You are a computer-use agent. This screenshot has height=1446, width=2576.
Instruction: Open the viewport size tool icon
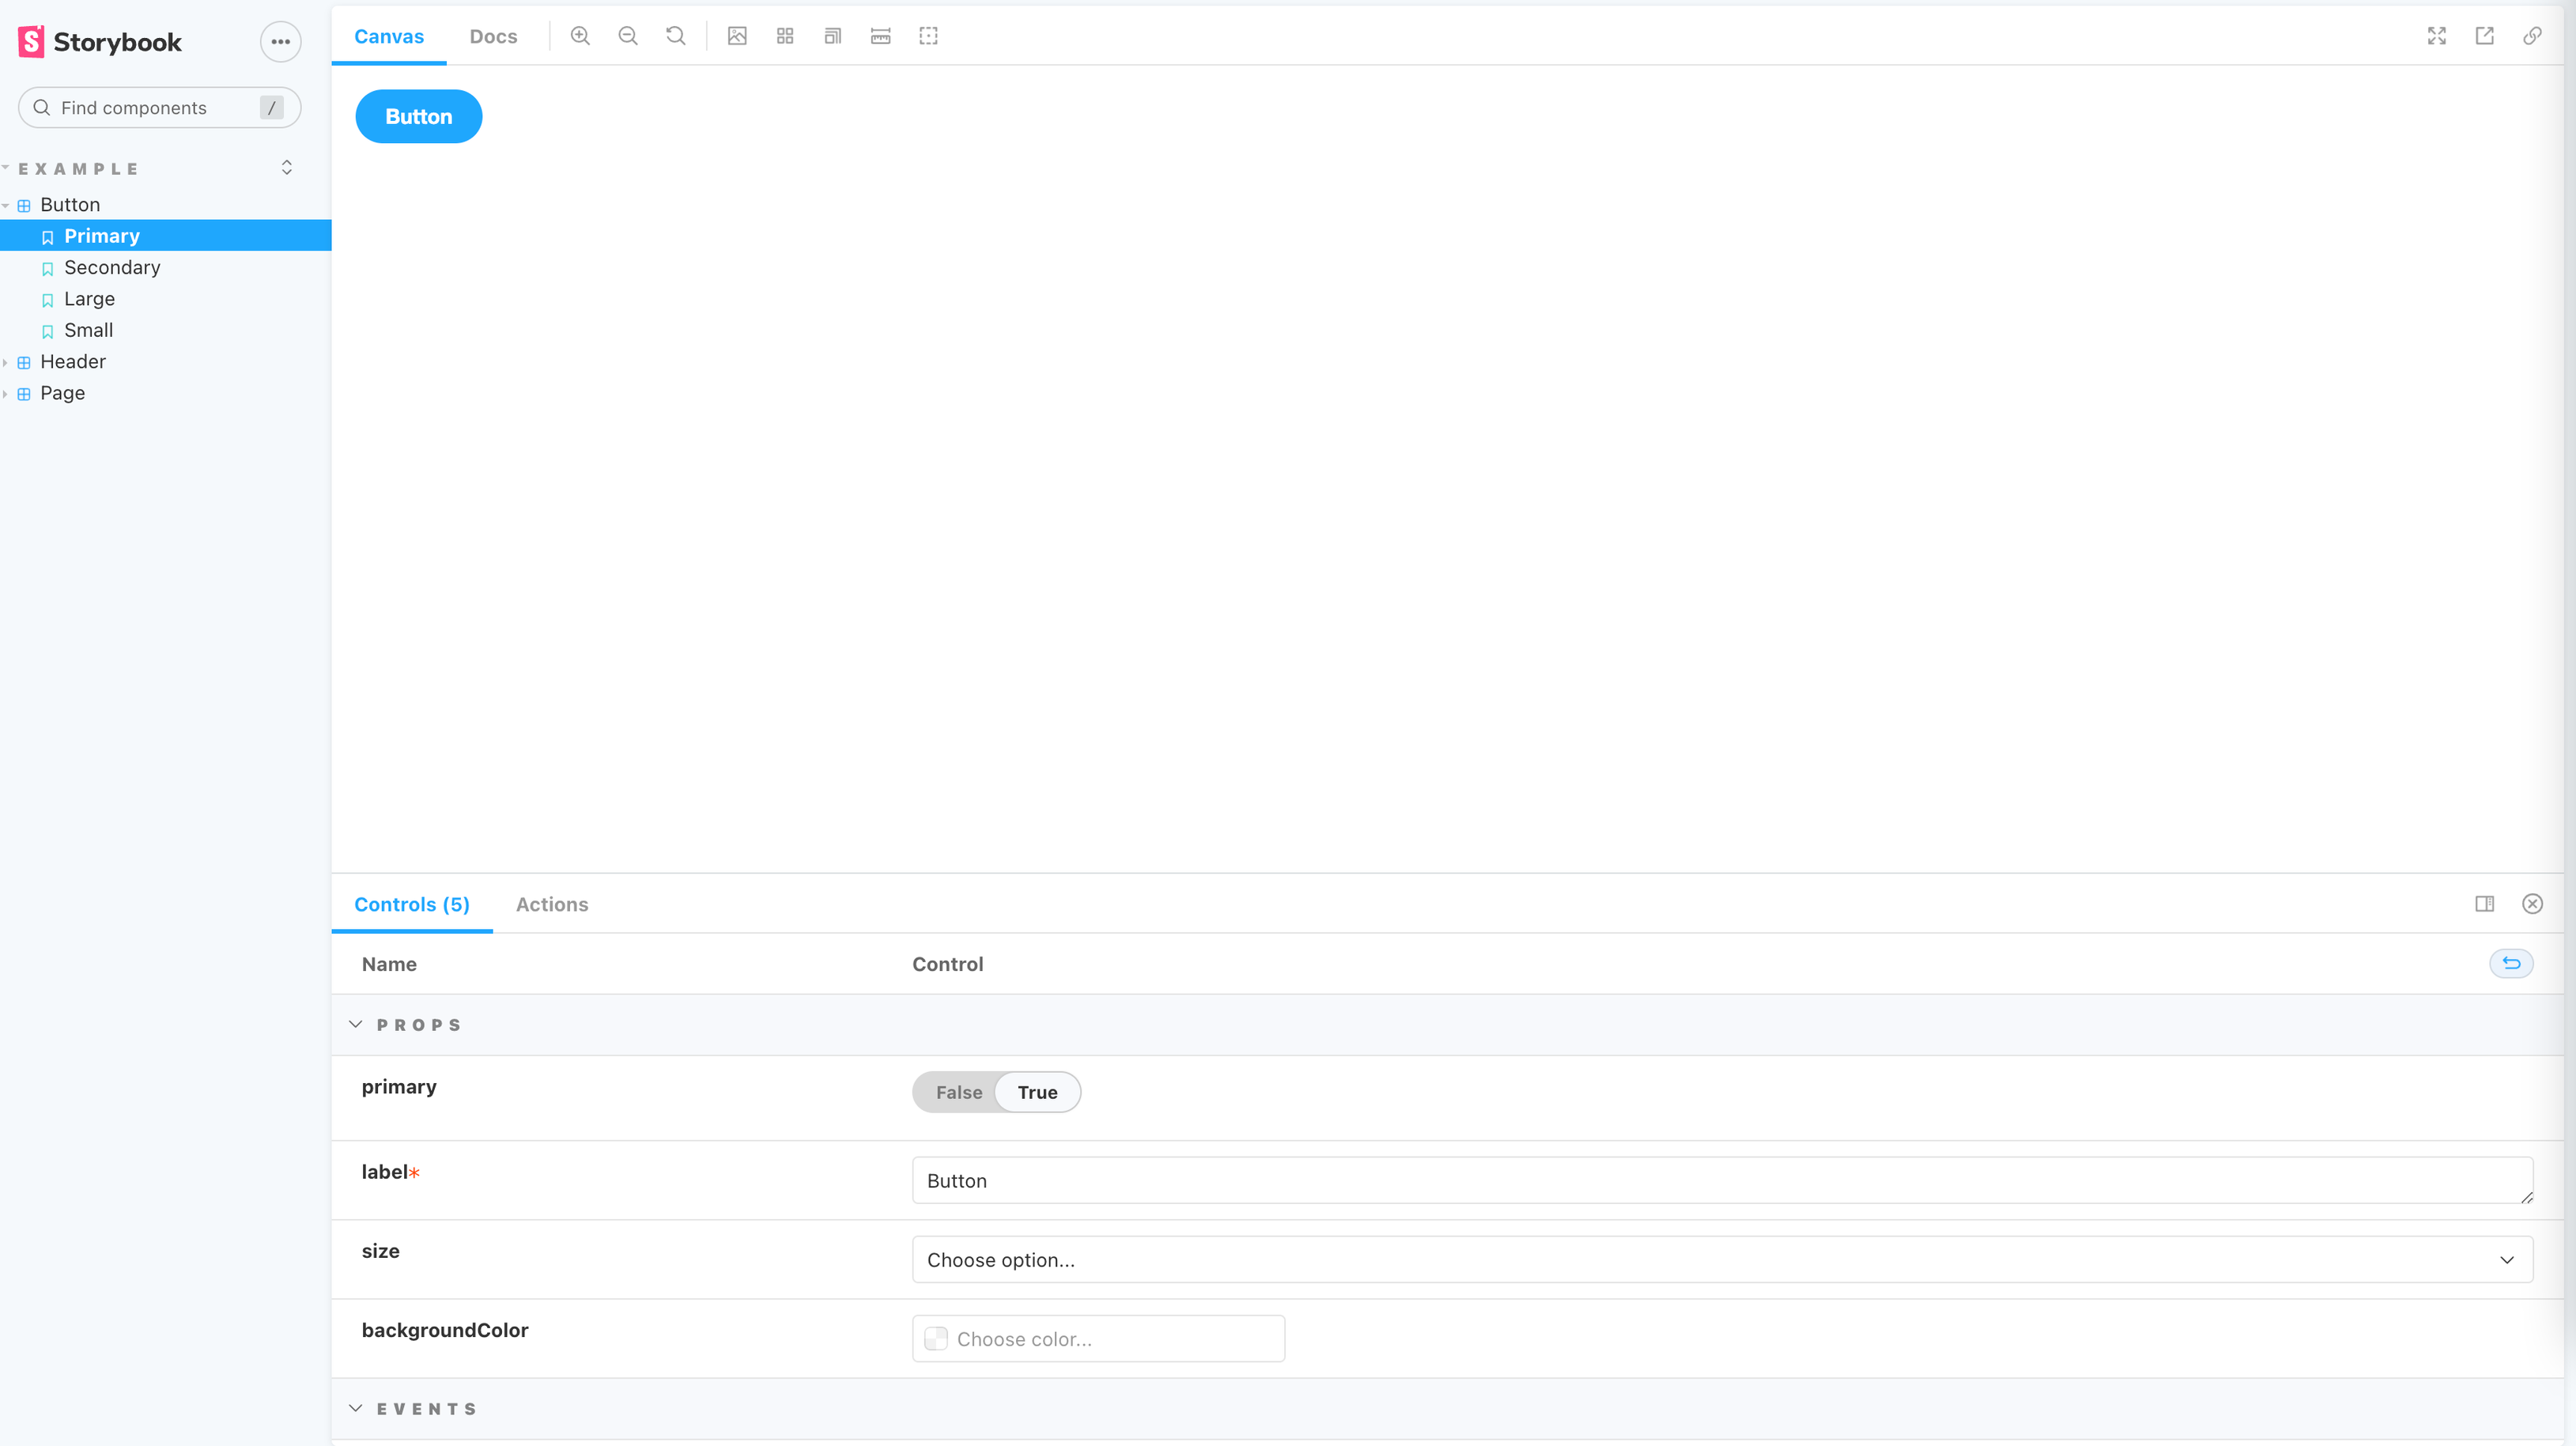tap(832, 36)
